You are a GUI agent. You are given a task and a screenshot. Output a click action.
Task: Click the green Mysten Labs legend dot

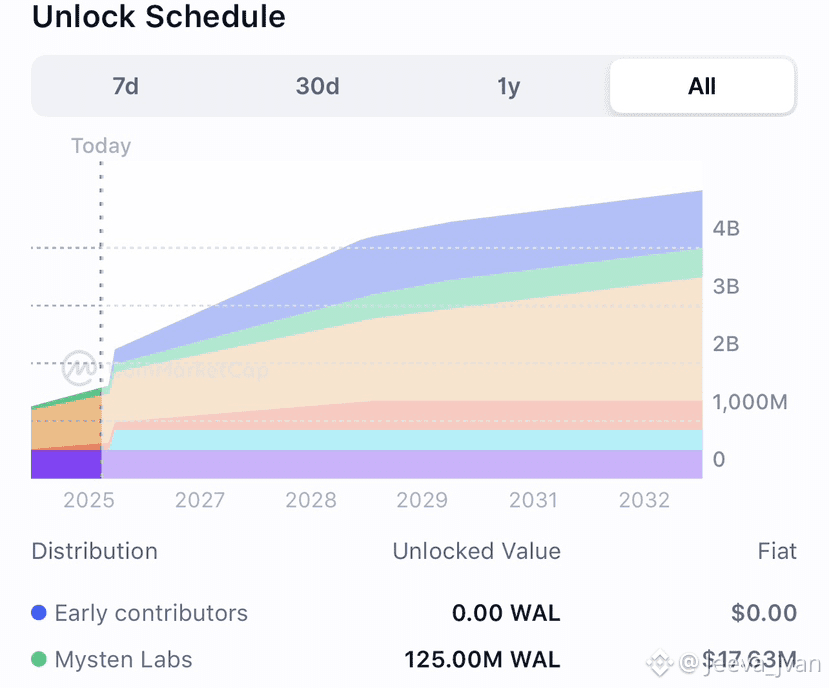[39, 660]
